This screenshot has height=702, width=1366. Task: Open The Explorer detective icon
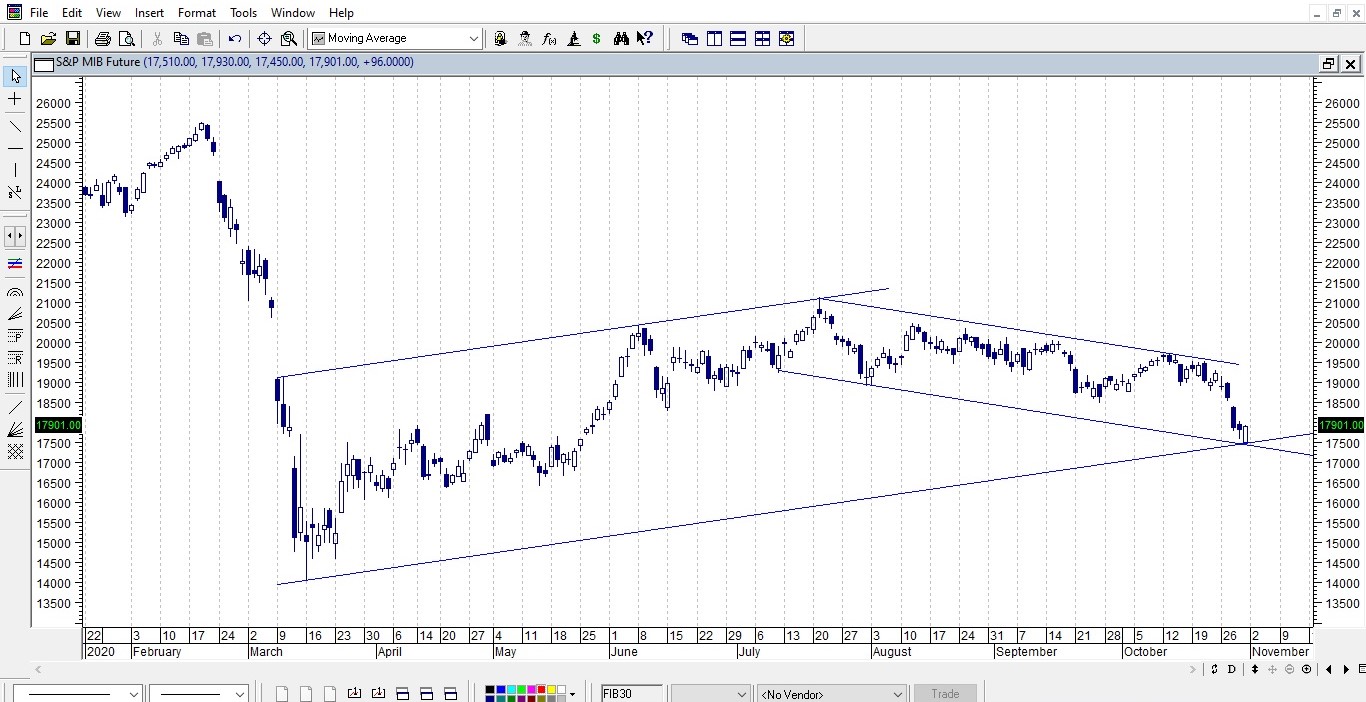point(525,38)
